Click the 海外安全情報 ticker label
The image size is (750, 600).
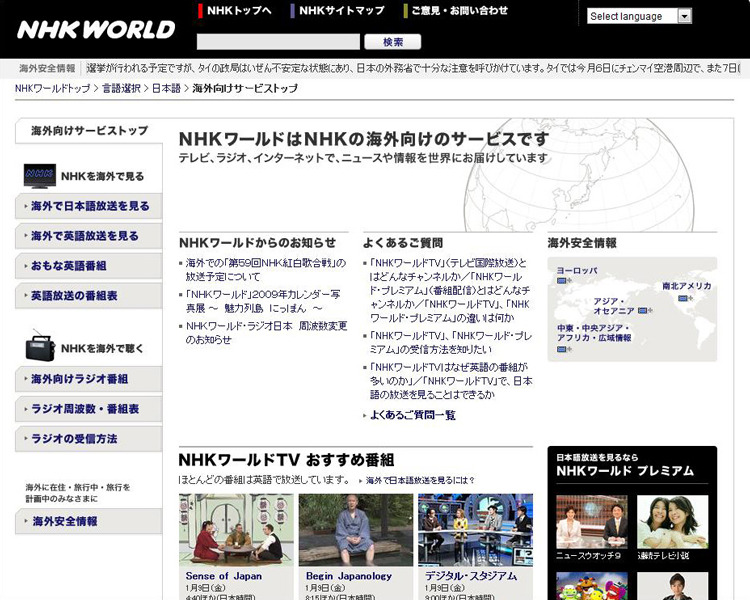coord(47,68)
